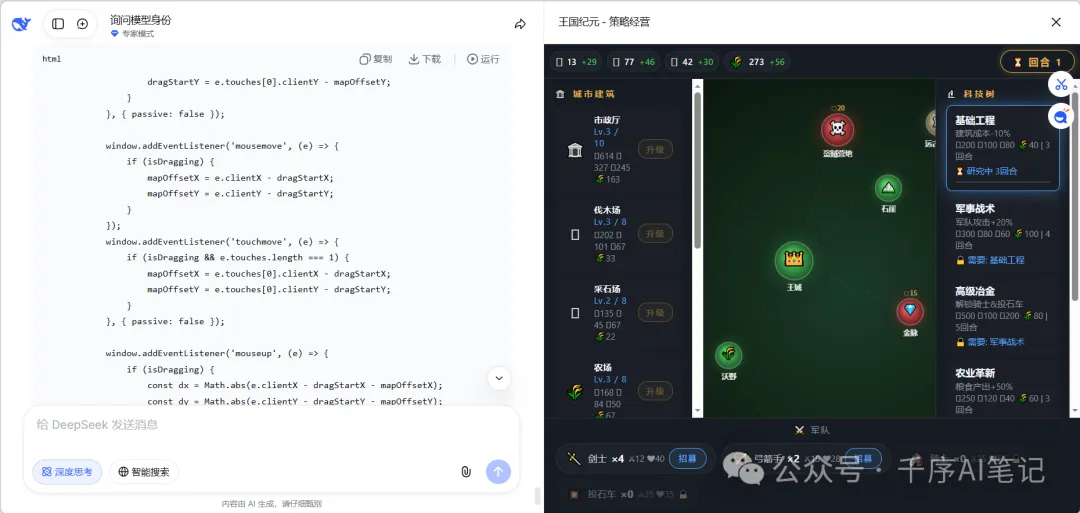1080x513 pixels.
Task: Recruit a 剑士 swordsman
Action: pos(687,459)
